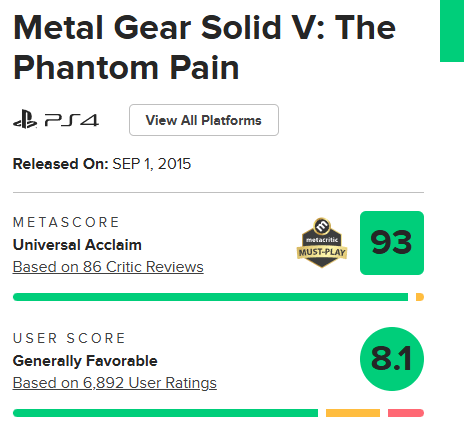Click the green positive user ratings bar
This screenshot has height=435, width=464.
(165, 413)
